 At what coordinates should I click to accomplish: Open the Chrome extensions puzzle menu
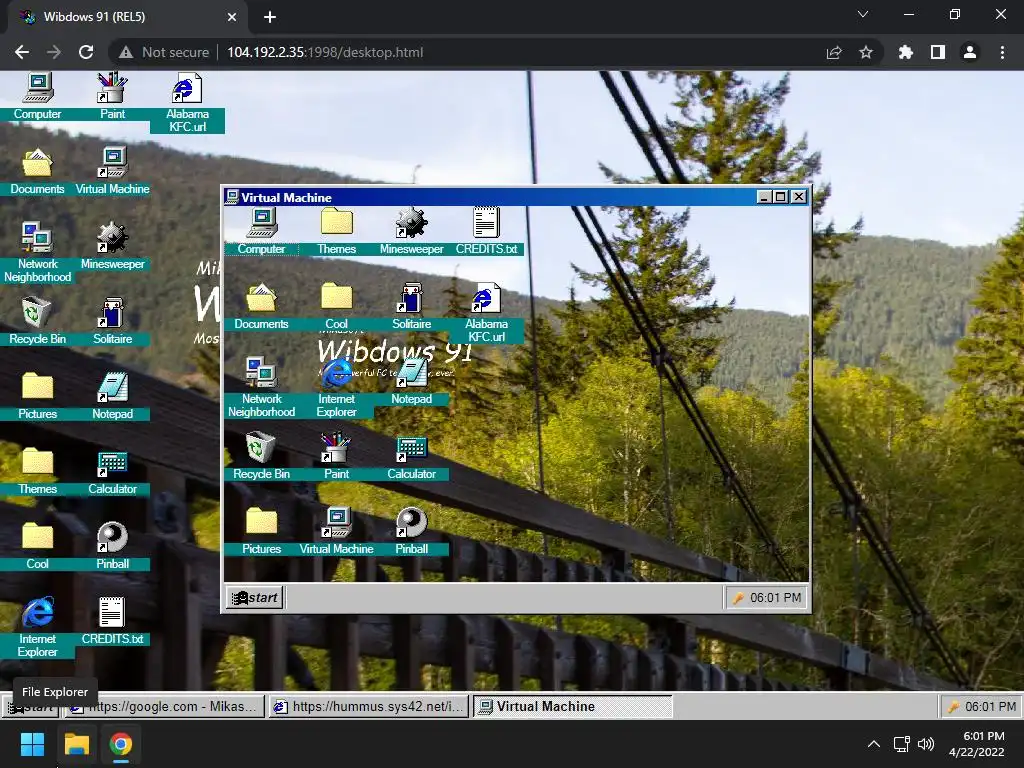point(906,52)
